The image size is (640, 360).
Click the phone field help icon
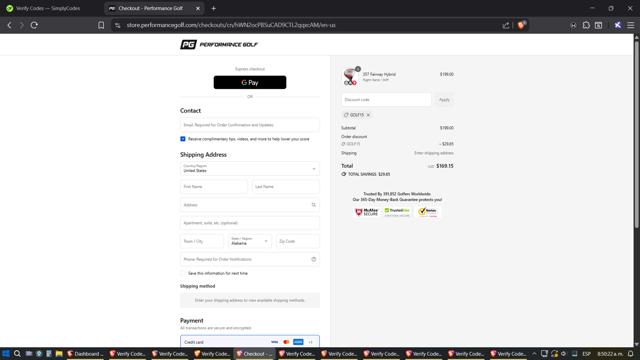click(x=313, y=259)
